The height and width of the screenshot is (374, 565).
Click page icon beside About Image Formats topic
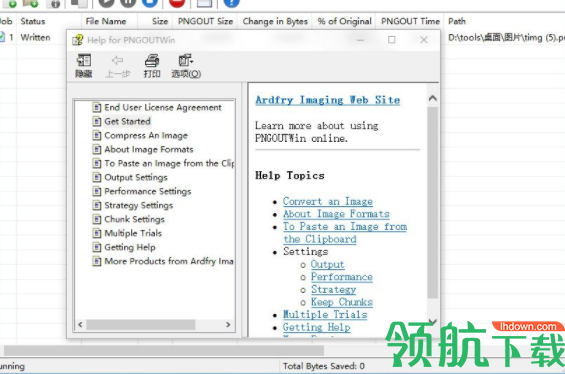click(x=97, y=149)
